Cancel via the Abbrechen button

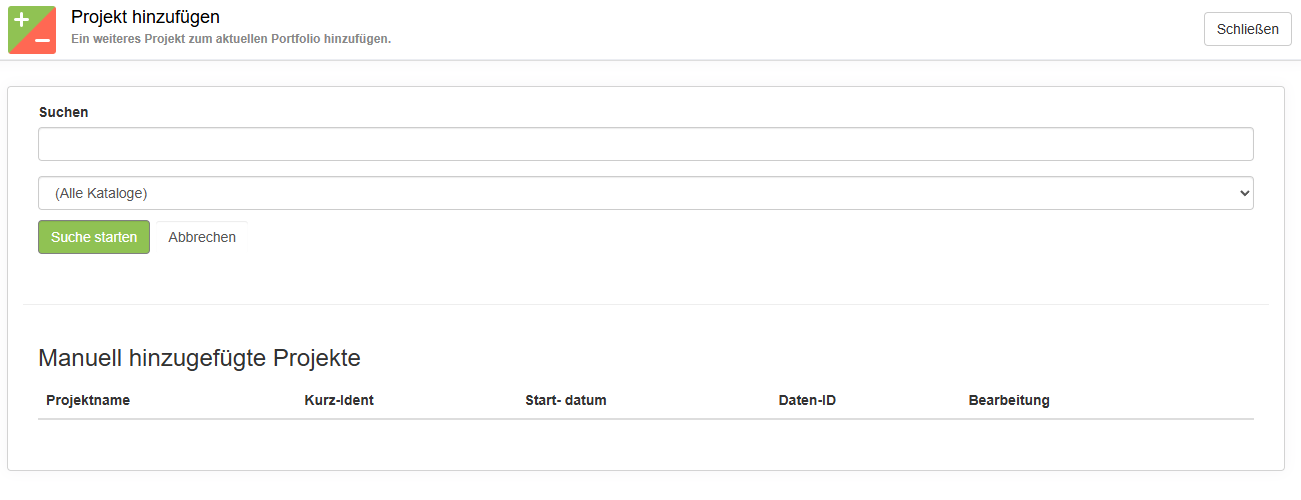202,237
